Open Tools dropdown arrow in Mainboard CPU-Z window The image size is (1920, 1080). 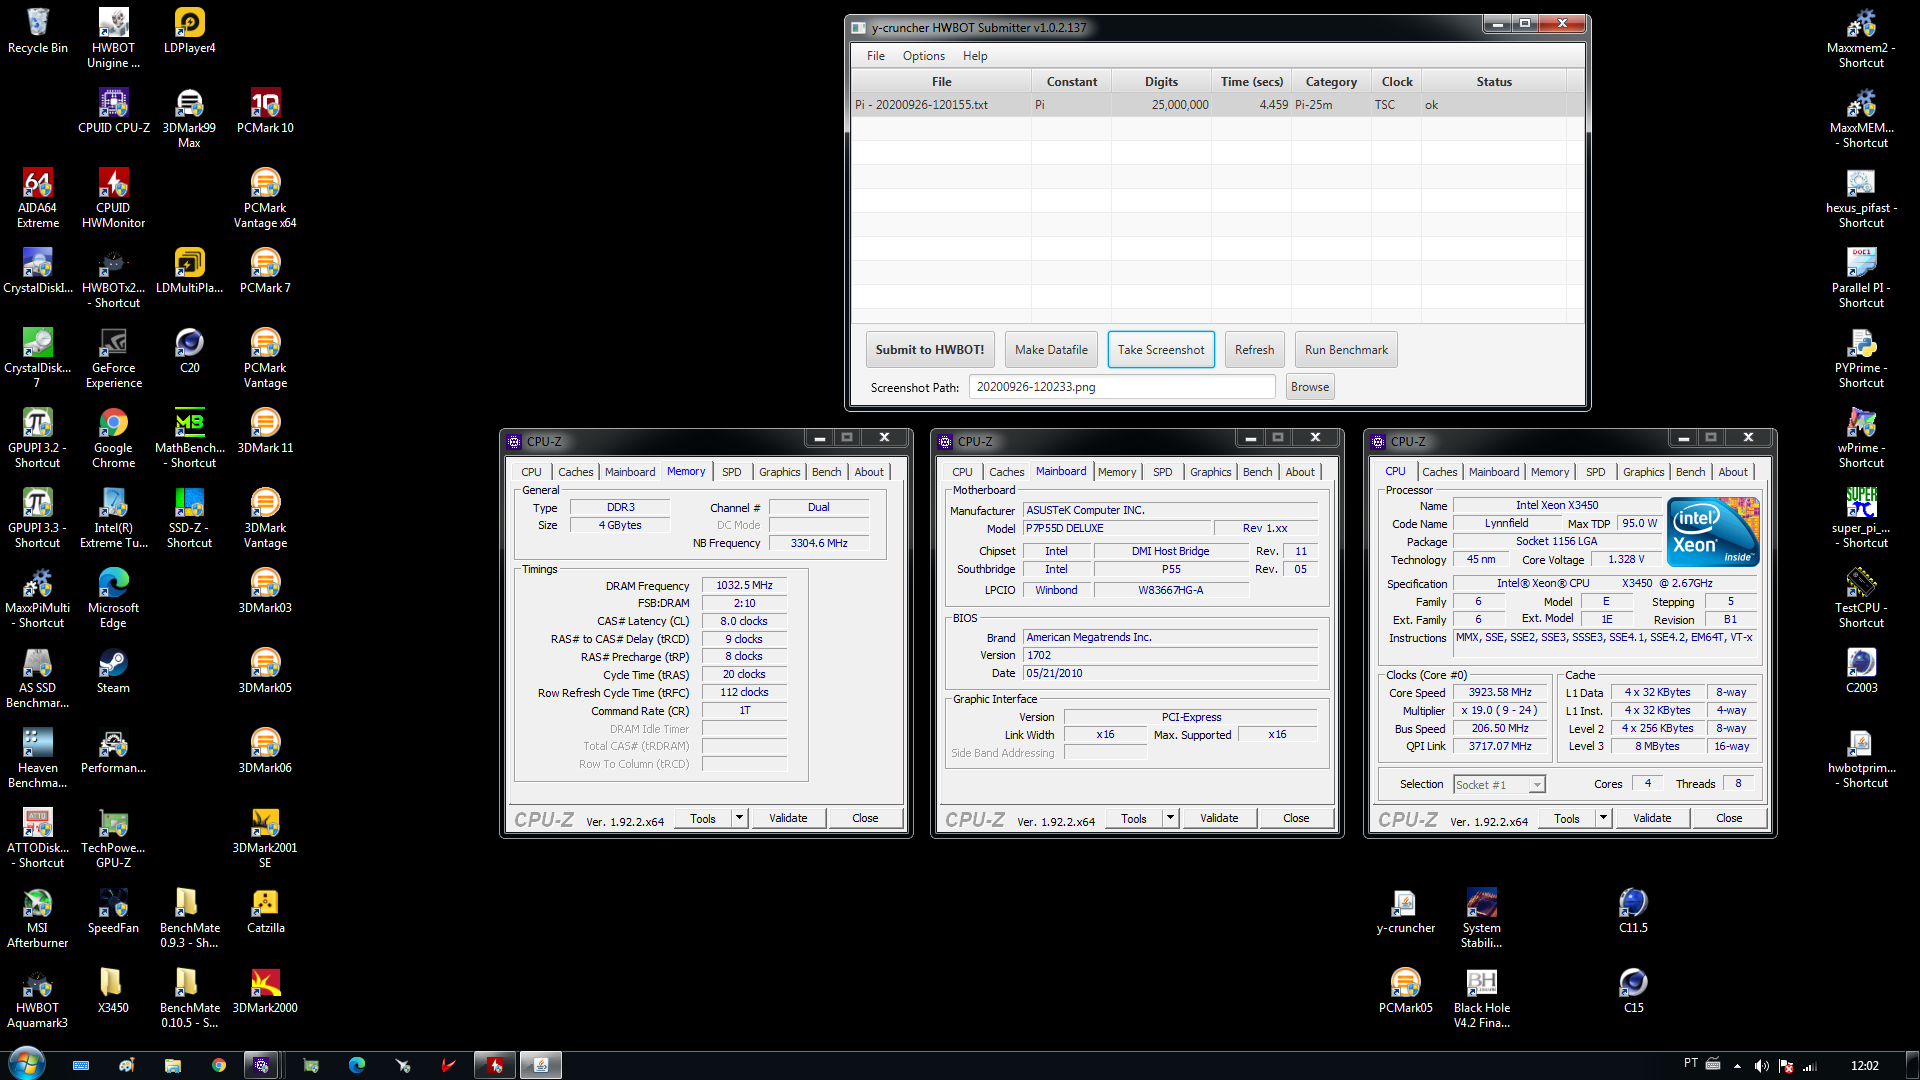(x=1170, y=818)
